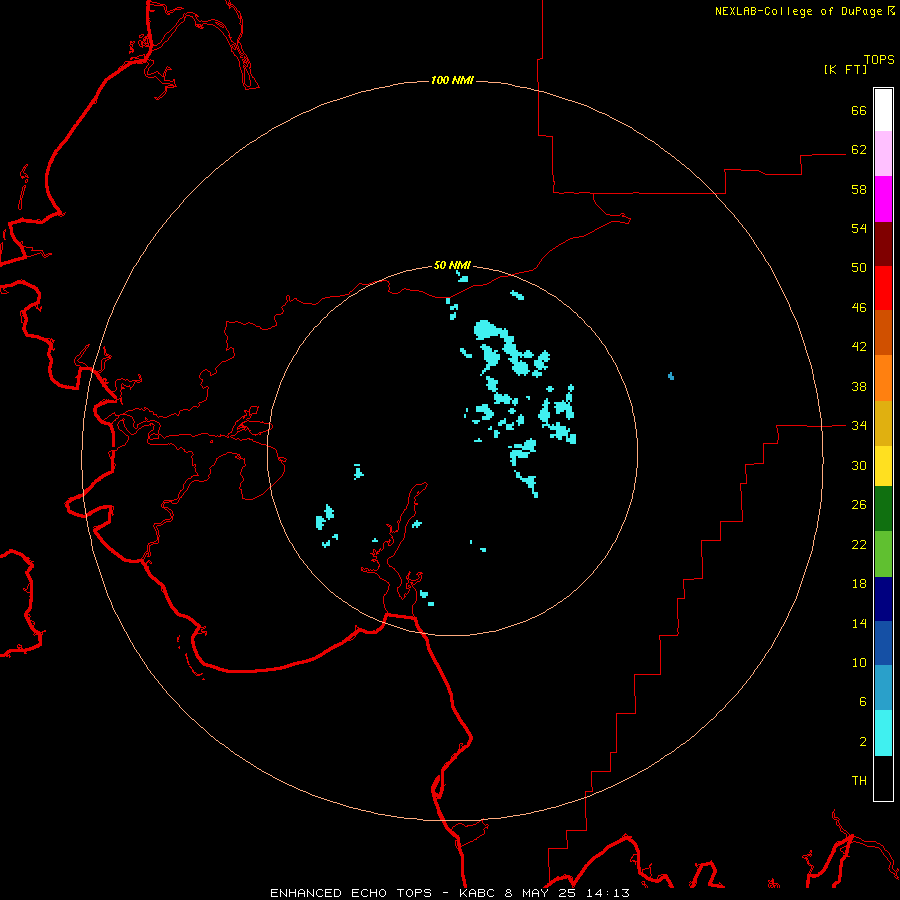Click the legend value 22

coord(859,545)
